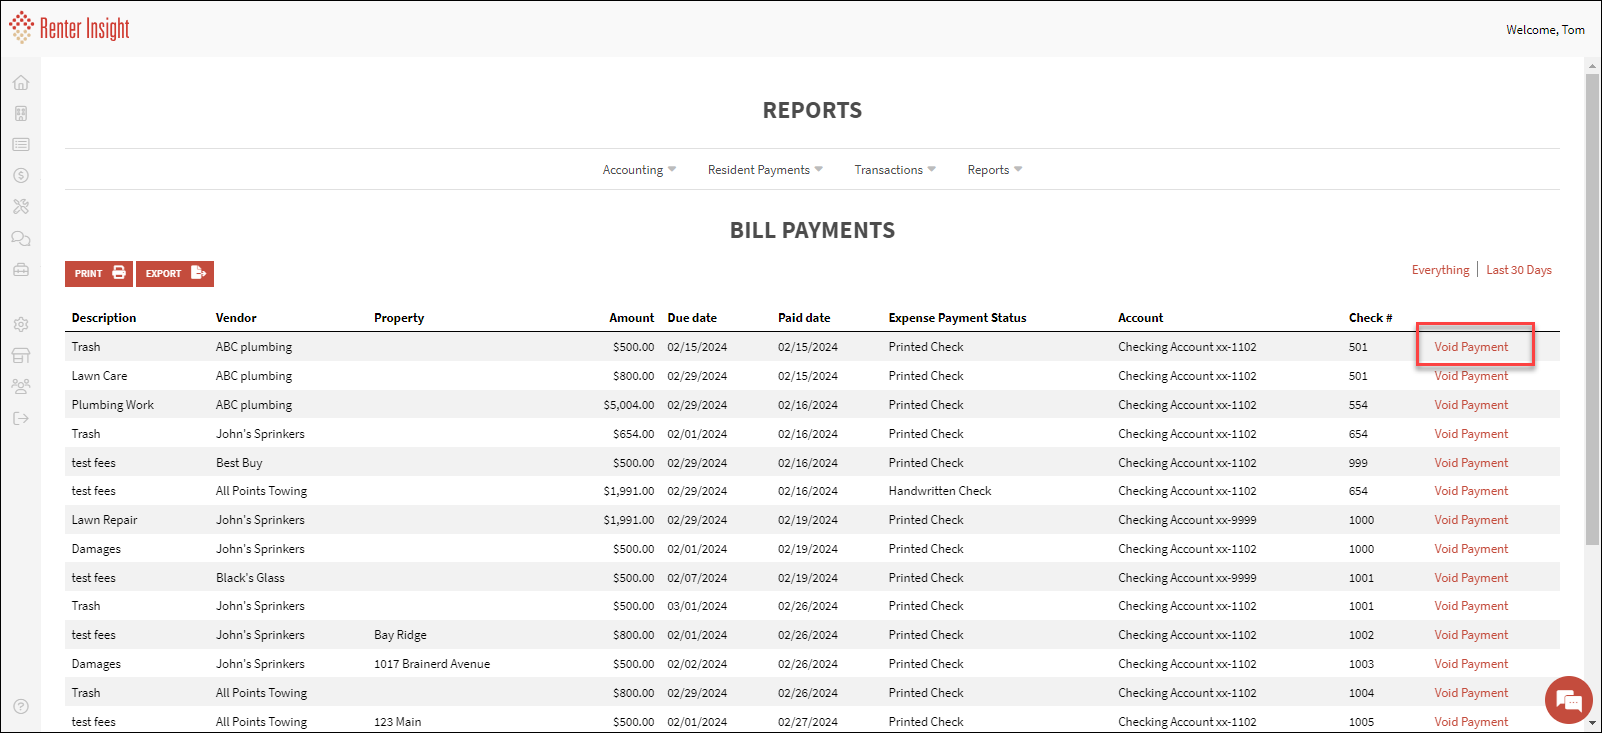Open the Properties building icon in sidebar
The width and height of the screenshot is (1602, 733).
click(21, 114)
